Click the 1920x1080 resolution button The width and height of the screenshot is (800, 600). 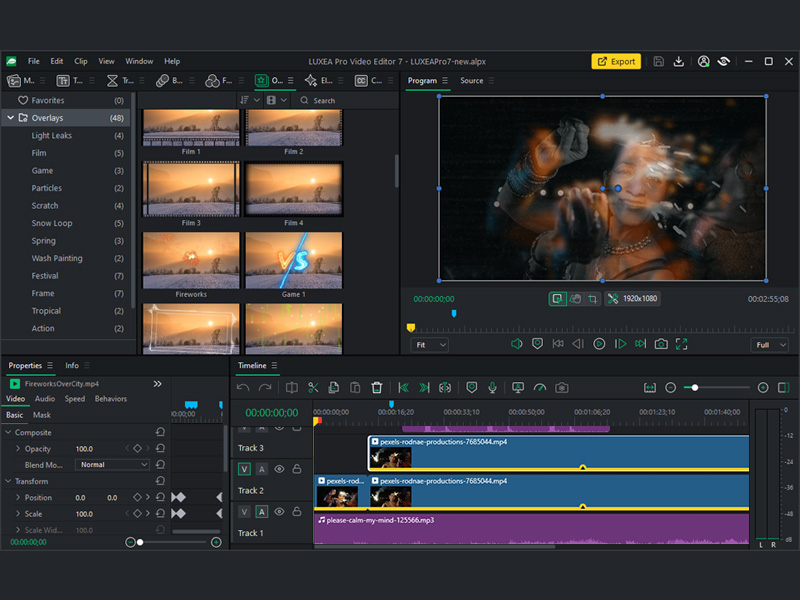tap(632, 300)
